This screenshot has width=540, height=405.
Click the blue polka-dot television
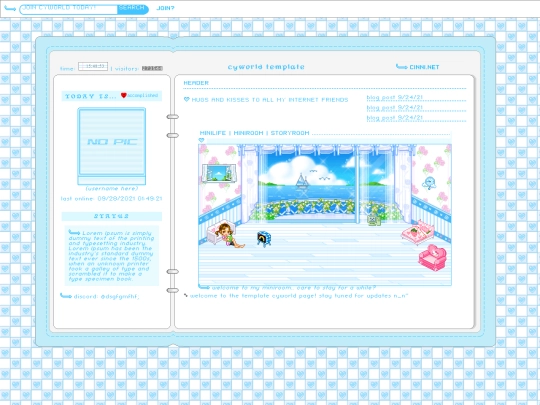264,239
